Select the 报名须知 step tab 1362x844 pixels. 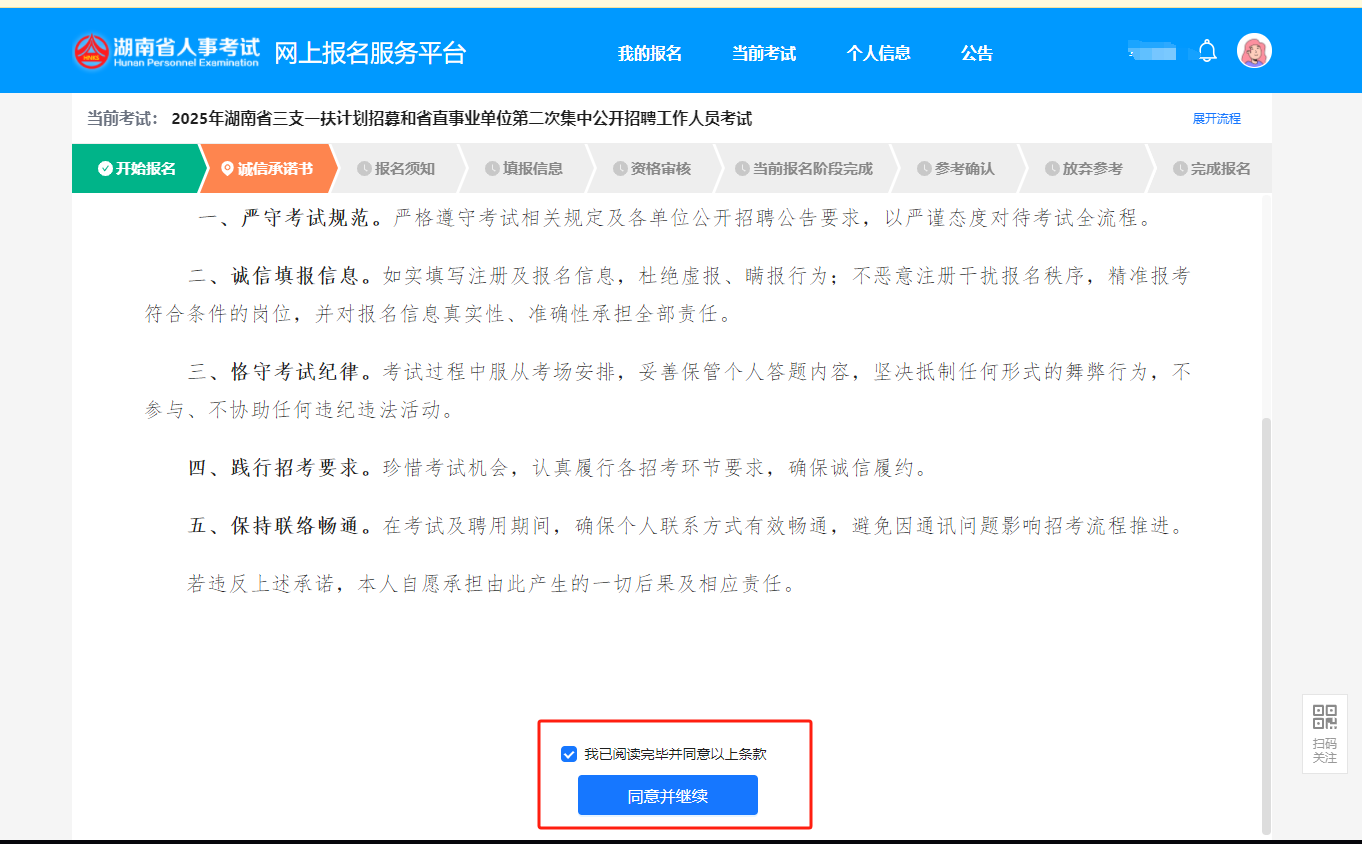pyautogui.click(x=395, y=169)
